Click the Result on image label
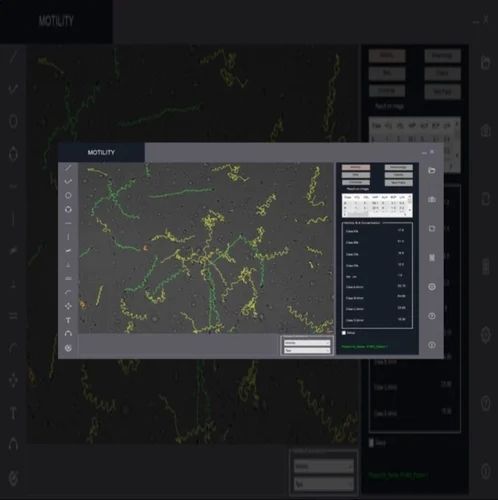 click(358, 189)
